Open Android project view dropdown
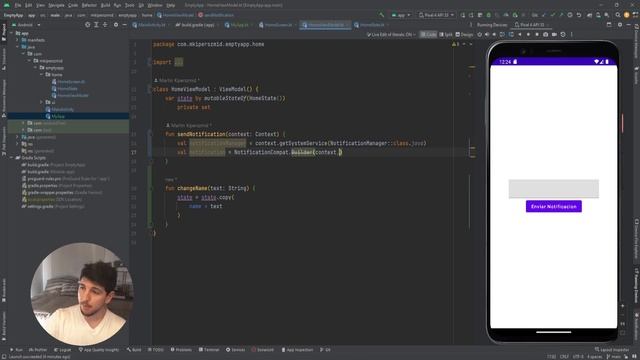The height and width of the screenshot is (360, 640). (29, 25)
